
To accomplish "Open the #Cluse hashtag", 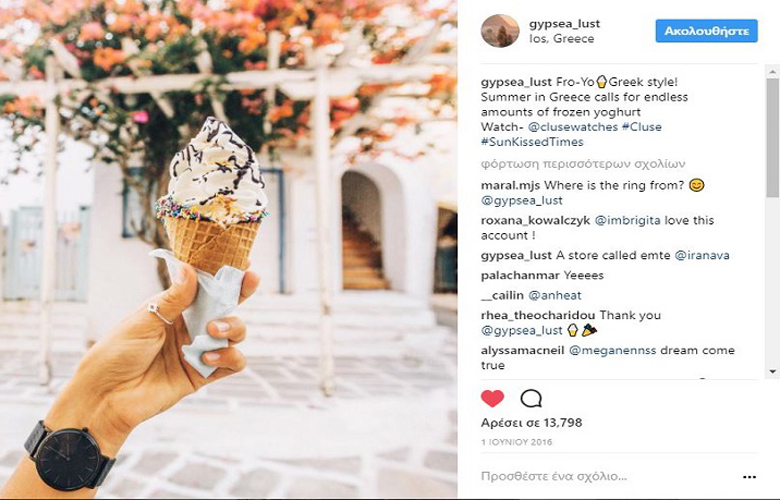I will click(x=642, y=127).
